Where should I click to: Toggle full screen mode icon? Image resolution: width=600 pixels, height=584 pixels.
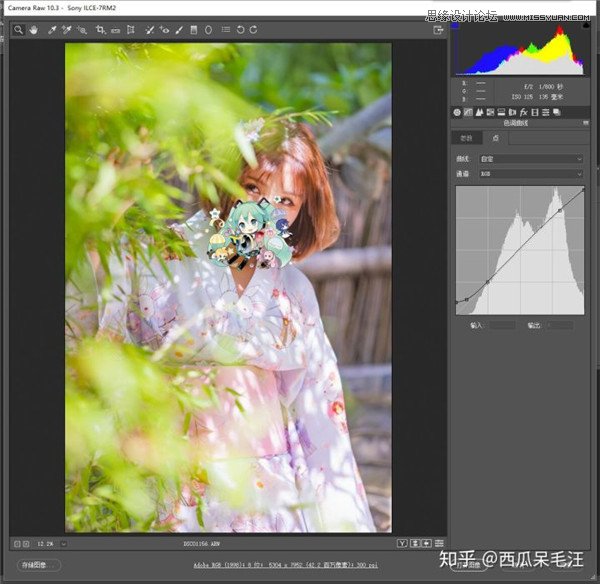pyautogui.click(x=438, y=30)
